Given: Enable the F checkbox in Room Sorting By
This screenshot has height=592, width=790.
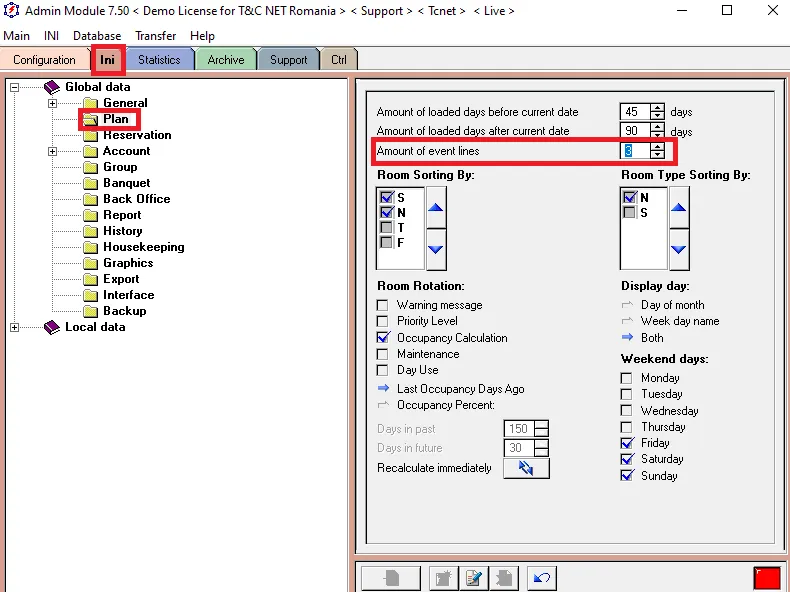Looking at the screenshot, I should (387, 242).
